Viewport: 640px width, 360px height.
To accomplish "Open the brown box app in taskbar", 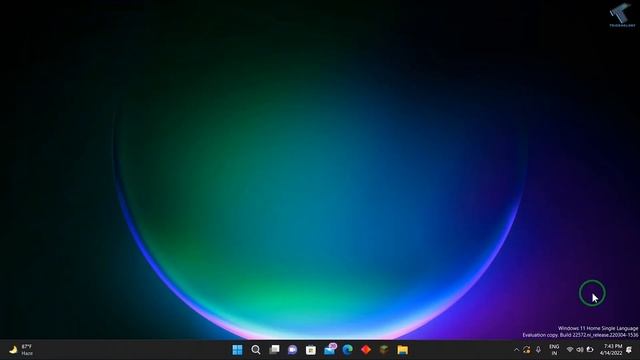I will [x=384, y=350].
